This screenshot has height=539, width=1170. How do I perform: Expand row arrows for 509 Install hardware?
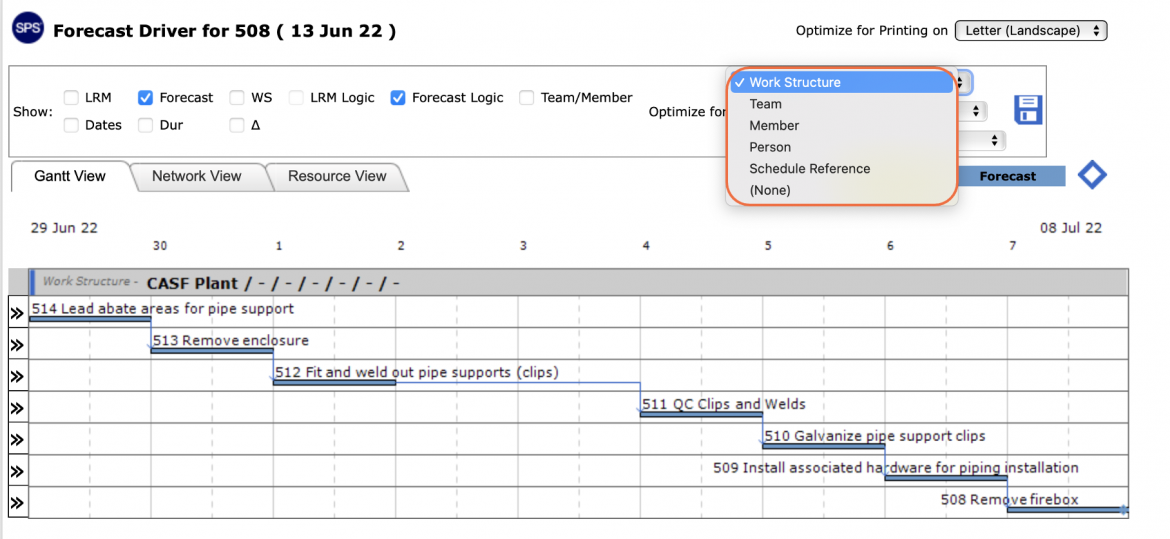[x=17, y=471]
